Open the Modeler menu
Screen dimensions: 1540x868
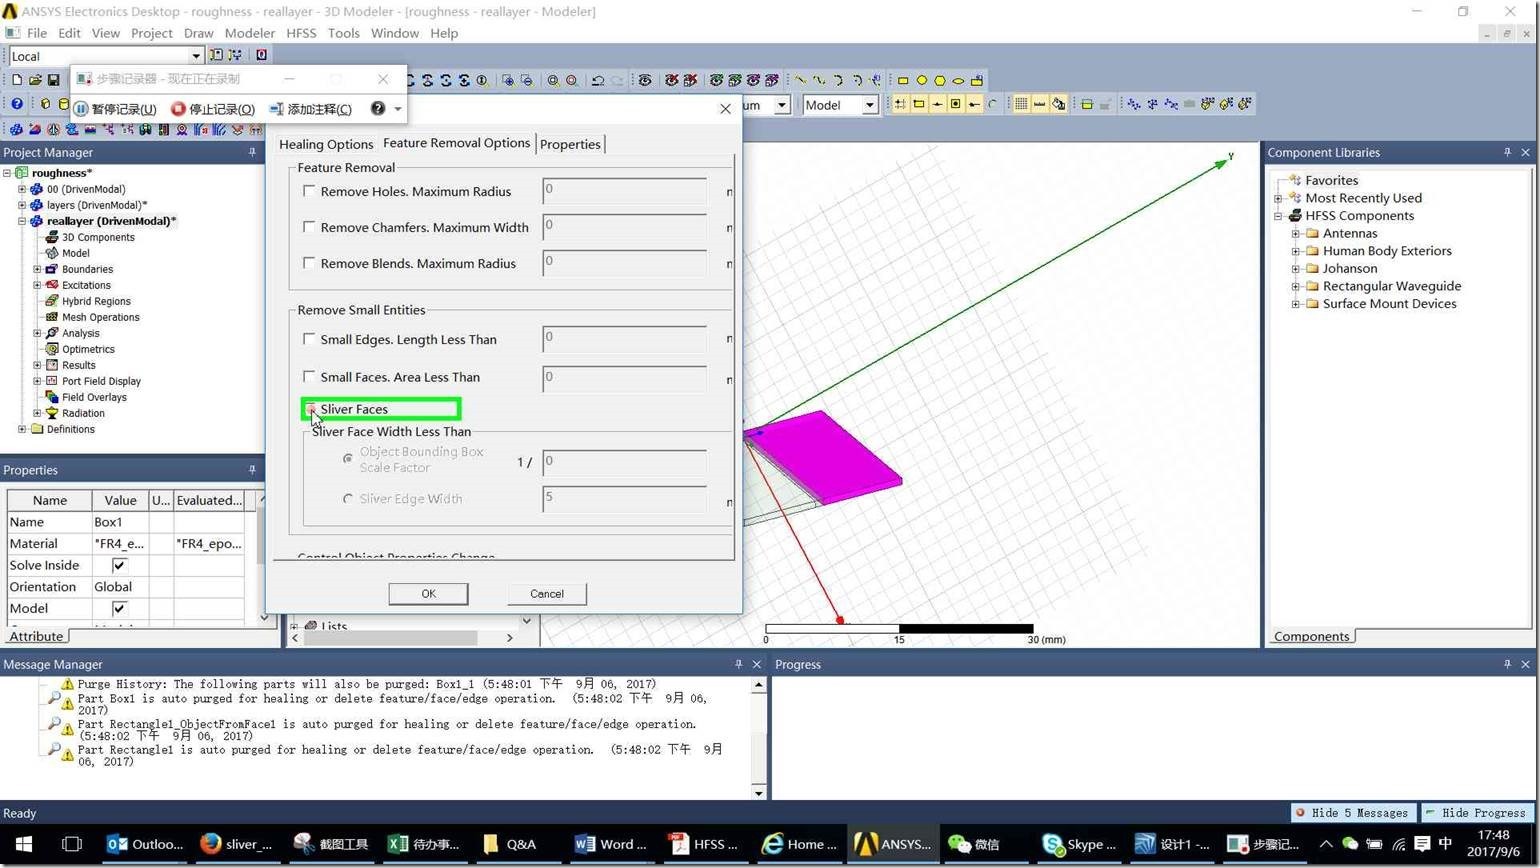[249, 33]
